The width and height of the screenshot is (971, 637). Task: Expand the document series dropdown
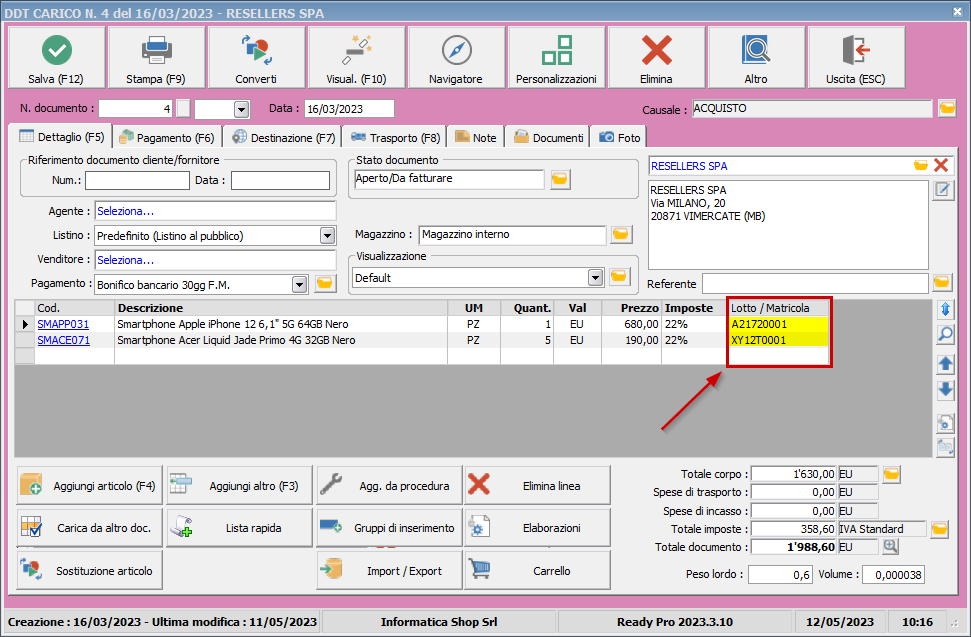(x=242, y=110)
